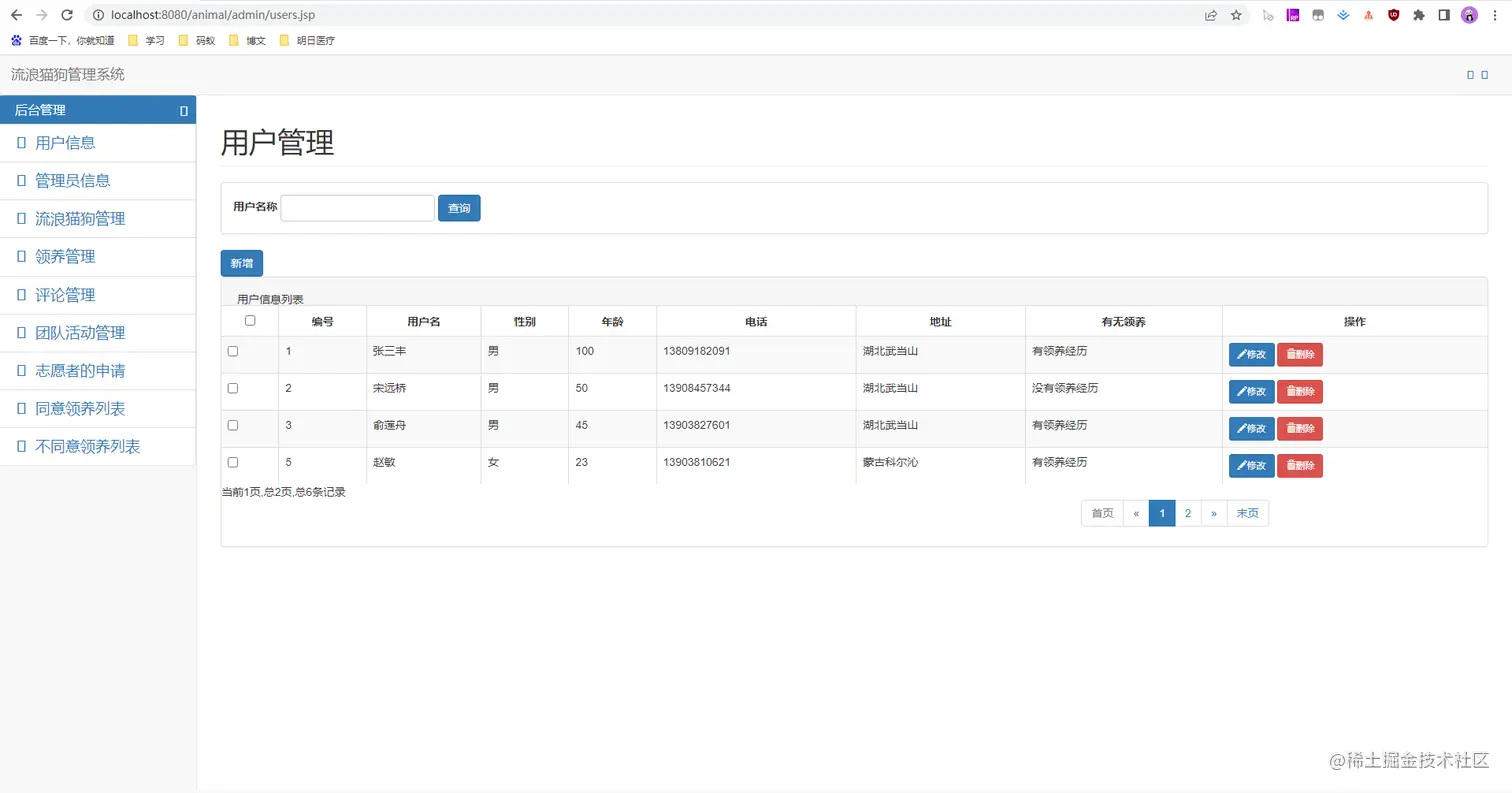The height and width of the screenshot is (793, 1512).
Task: Click the 流浪猫狗管理系统 site title
Action: click(x=68, y=75)
